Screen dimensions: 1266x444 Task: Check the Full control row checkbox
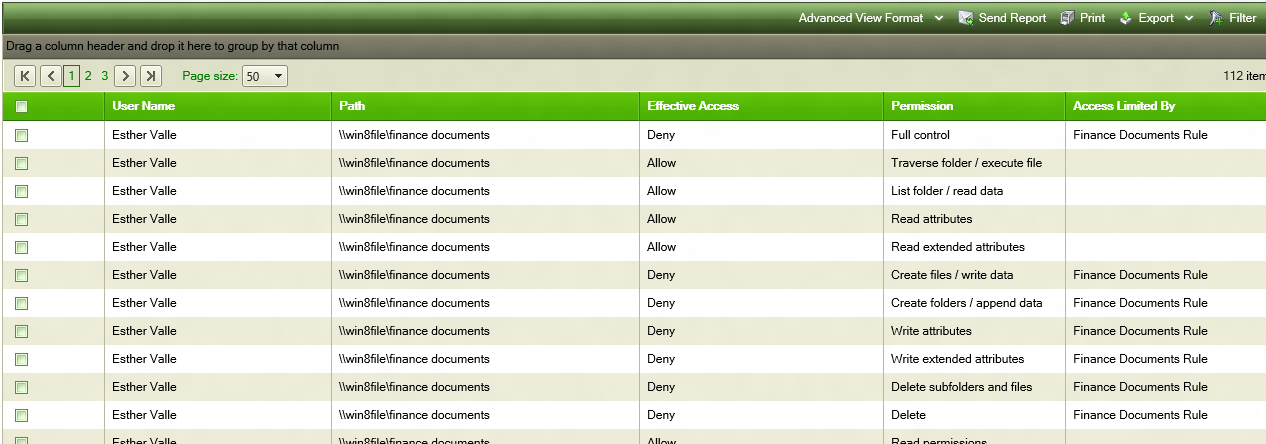tap(22, 135)
